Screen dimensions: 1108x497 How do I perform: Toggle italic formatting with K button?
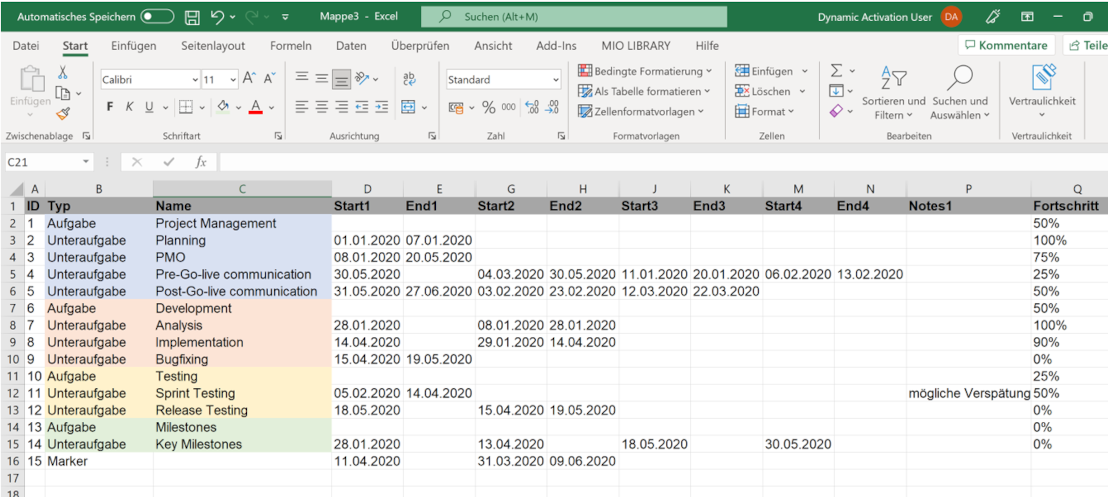click(x=128, y=106)
